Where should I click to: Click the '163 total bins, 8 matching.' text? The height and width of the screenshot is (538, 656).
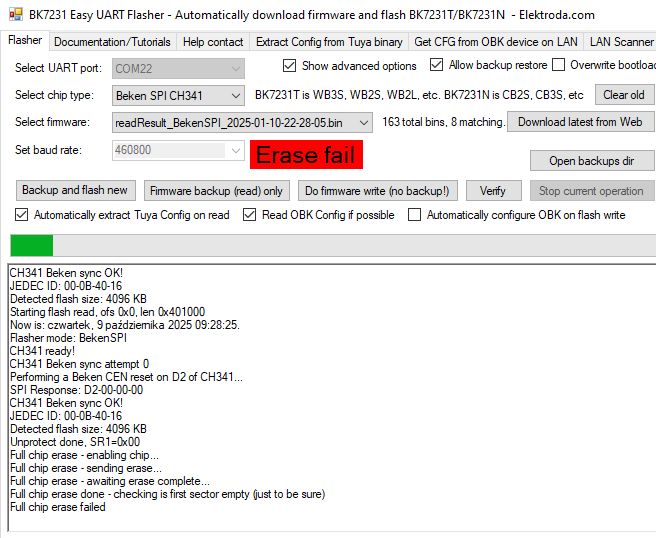click(443, 122)
